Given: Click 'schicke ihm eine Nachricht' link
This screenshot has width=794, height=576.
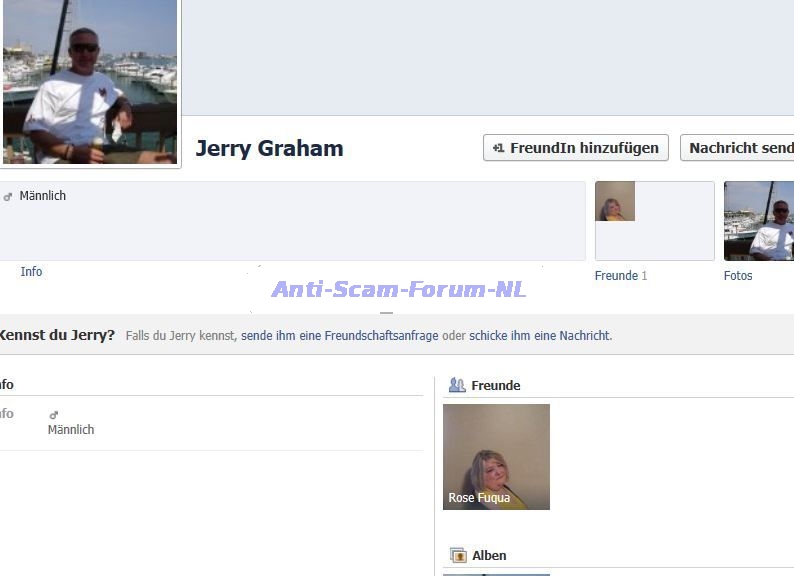Looking at the screenshot, I should (539, 336).
